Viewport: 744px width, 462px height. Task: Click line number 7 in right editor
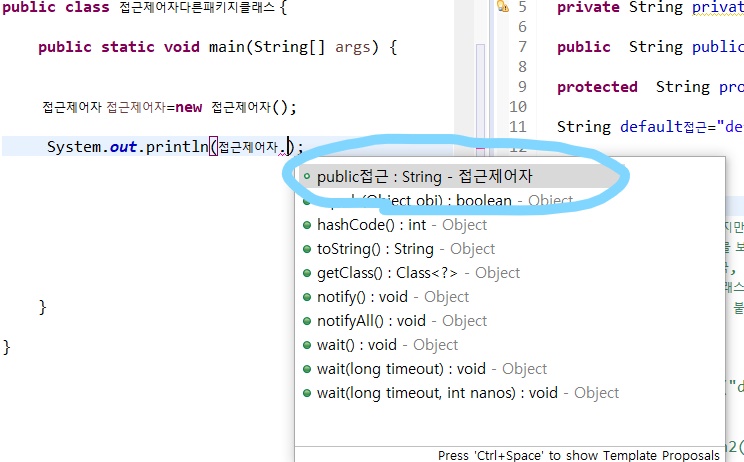[522, 46]
